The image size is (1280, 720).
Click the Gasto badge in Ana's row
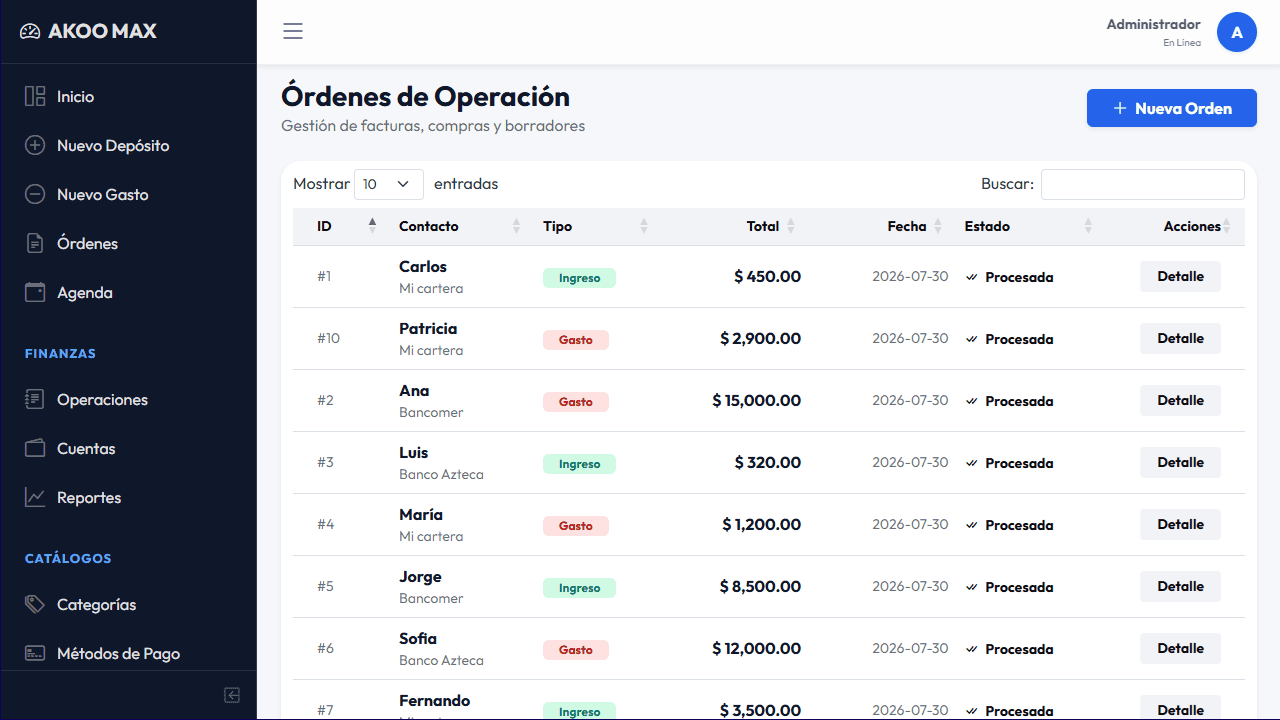pyautogui.click(x=576, y=402)
